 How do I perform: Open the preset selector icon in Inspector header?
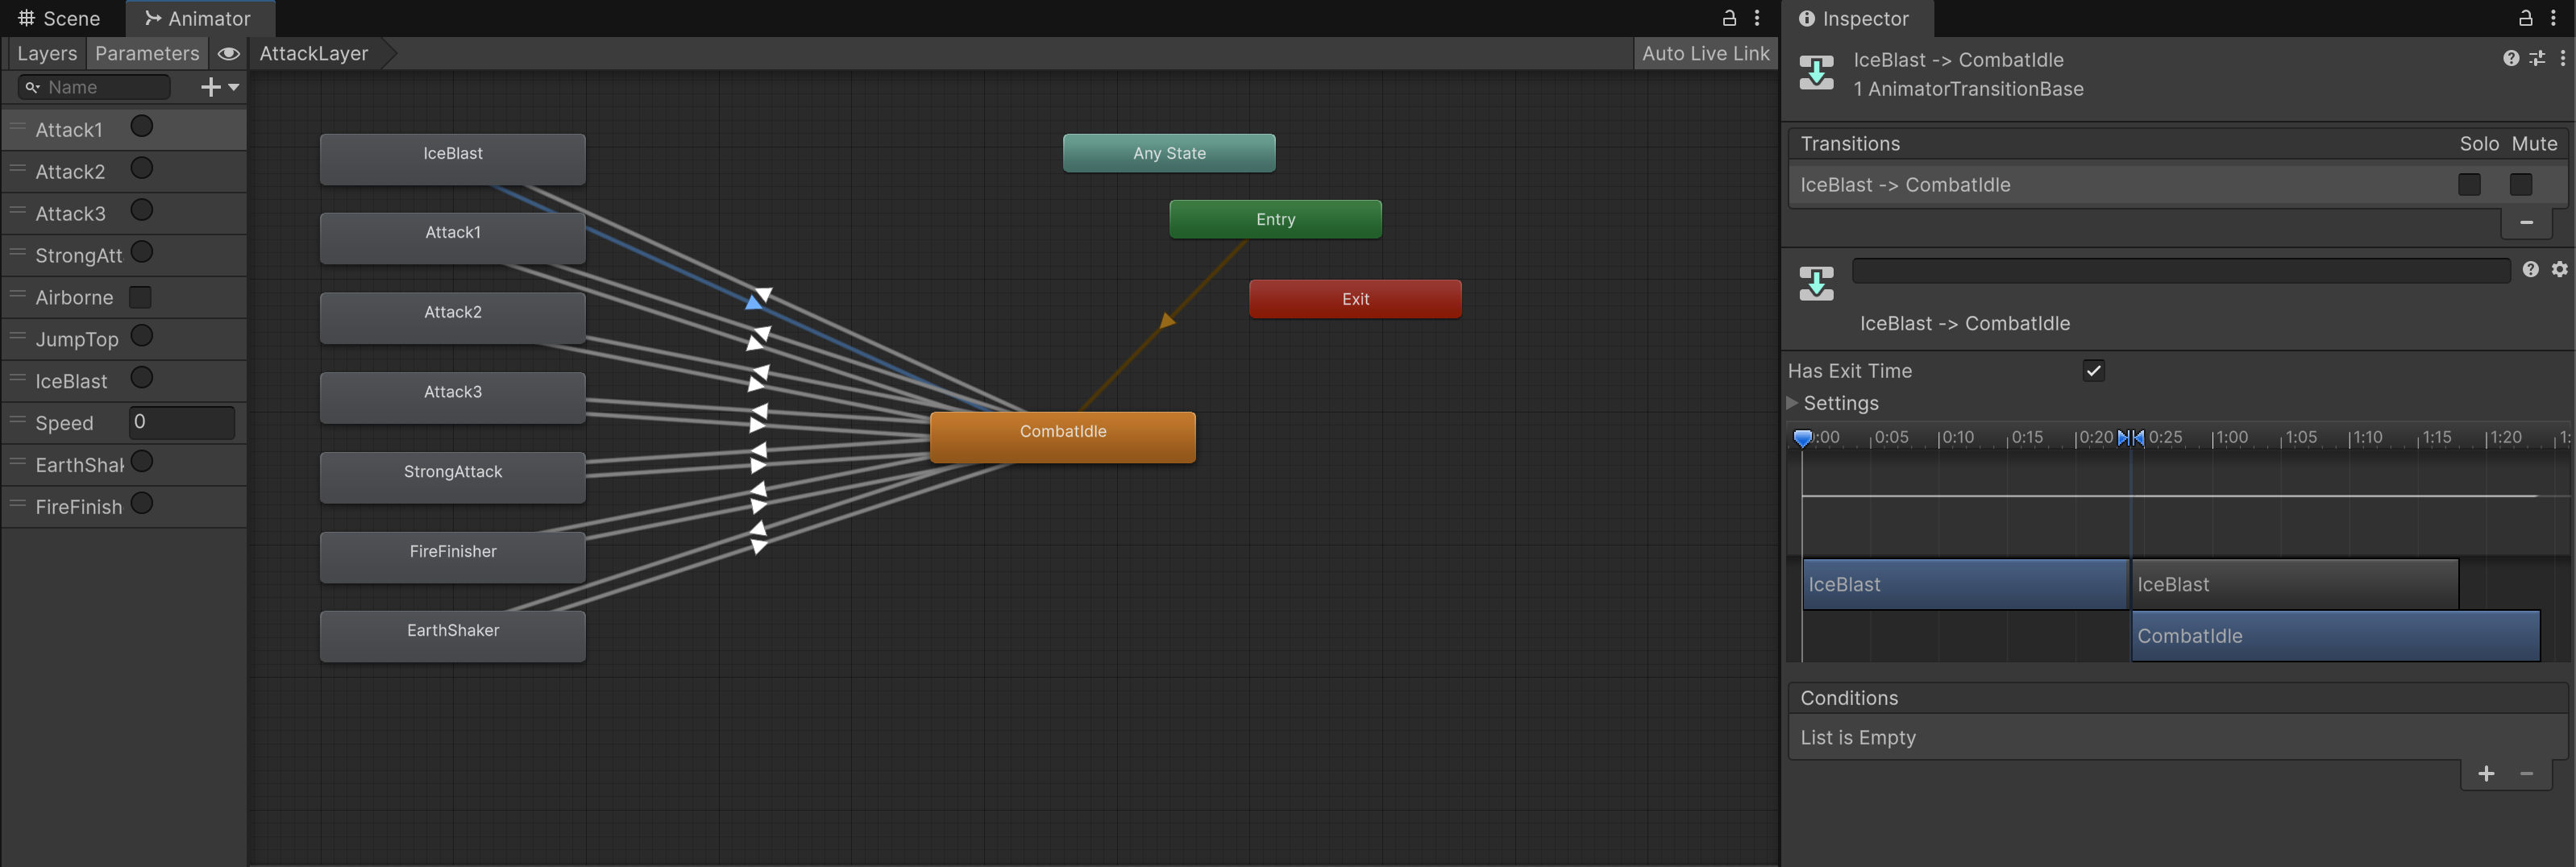tap(2537, 59)
